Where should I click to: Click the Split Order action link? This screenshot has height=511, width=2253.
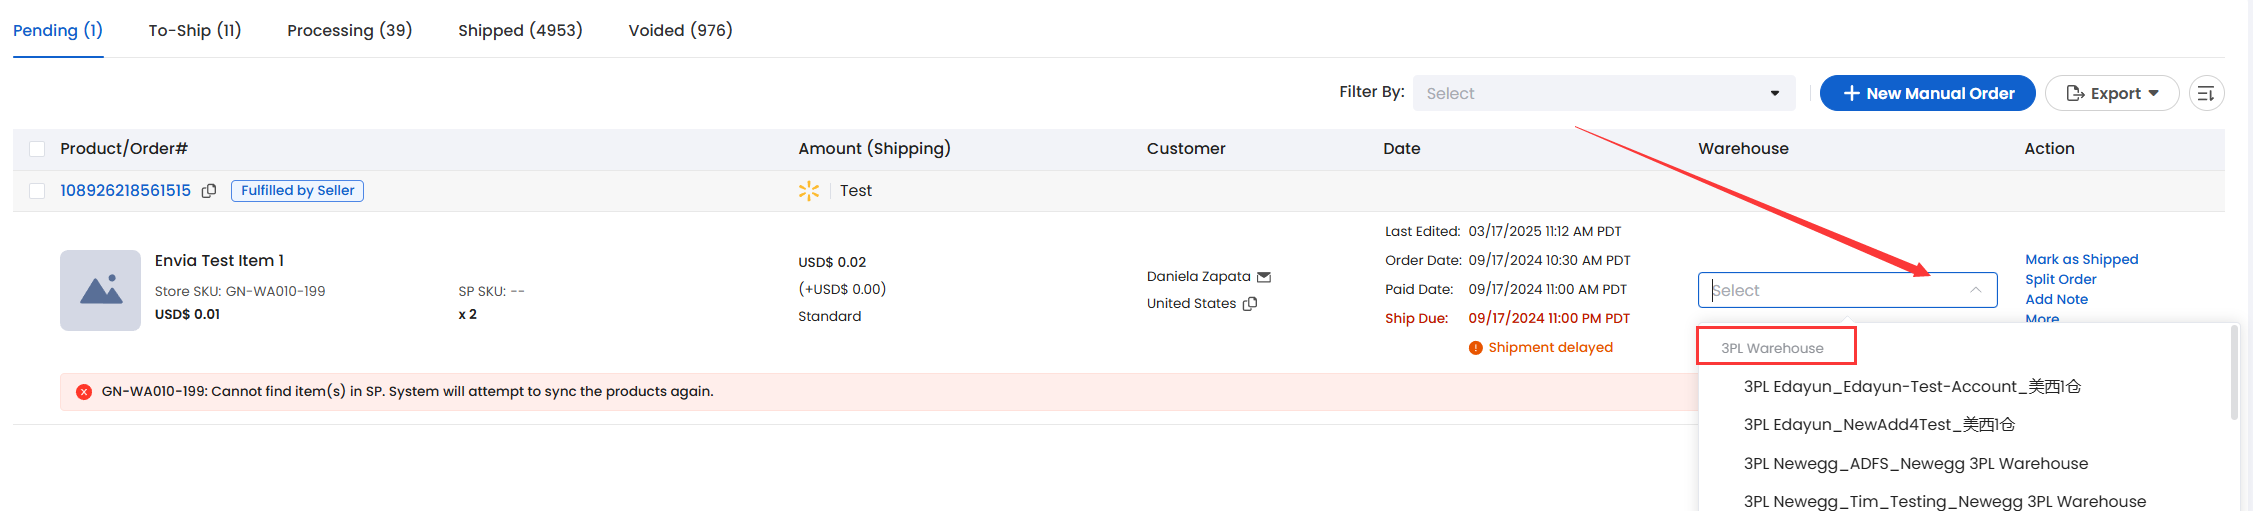(x=2061, y=279)
